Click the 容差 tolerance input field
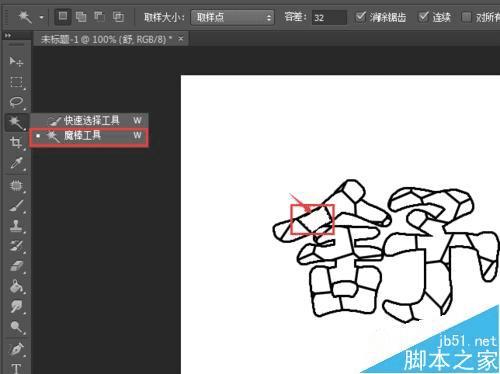 tap(329, 17)
